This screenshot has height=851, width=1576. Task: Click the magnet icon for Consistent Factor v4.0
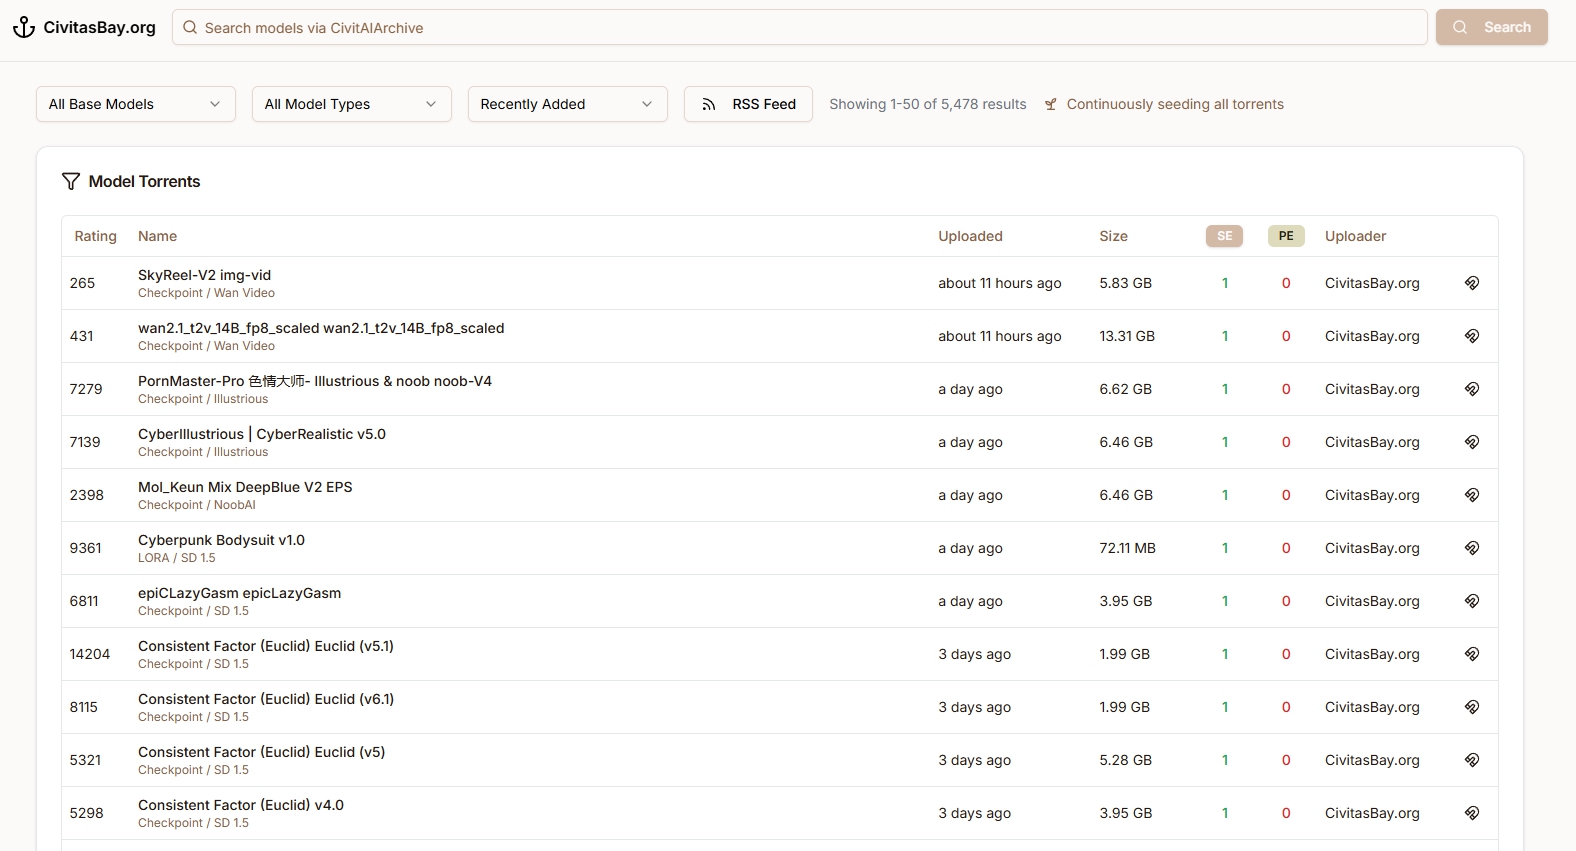click(1472, 813)
